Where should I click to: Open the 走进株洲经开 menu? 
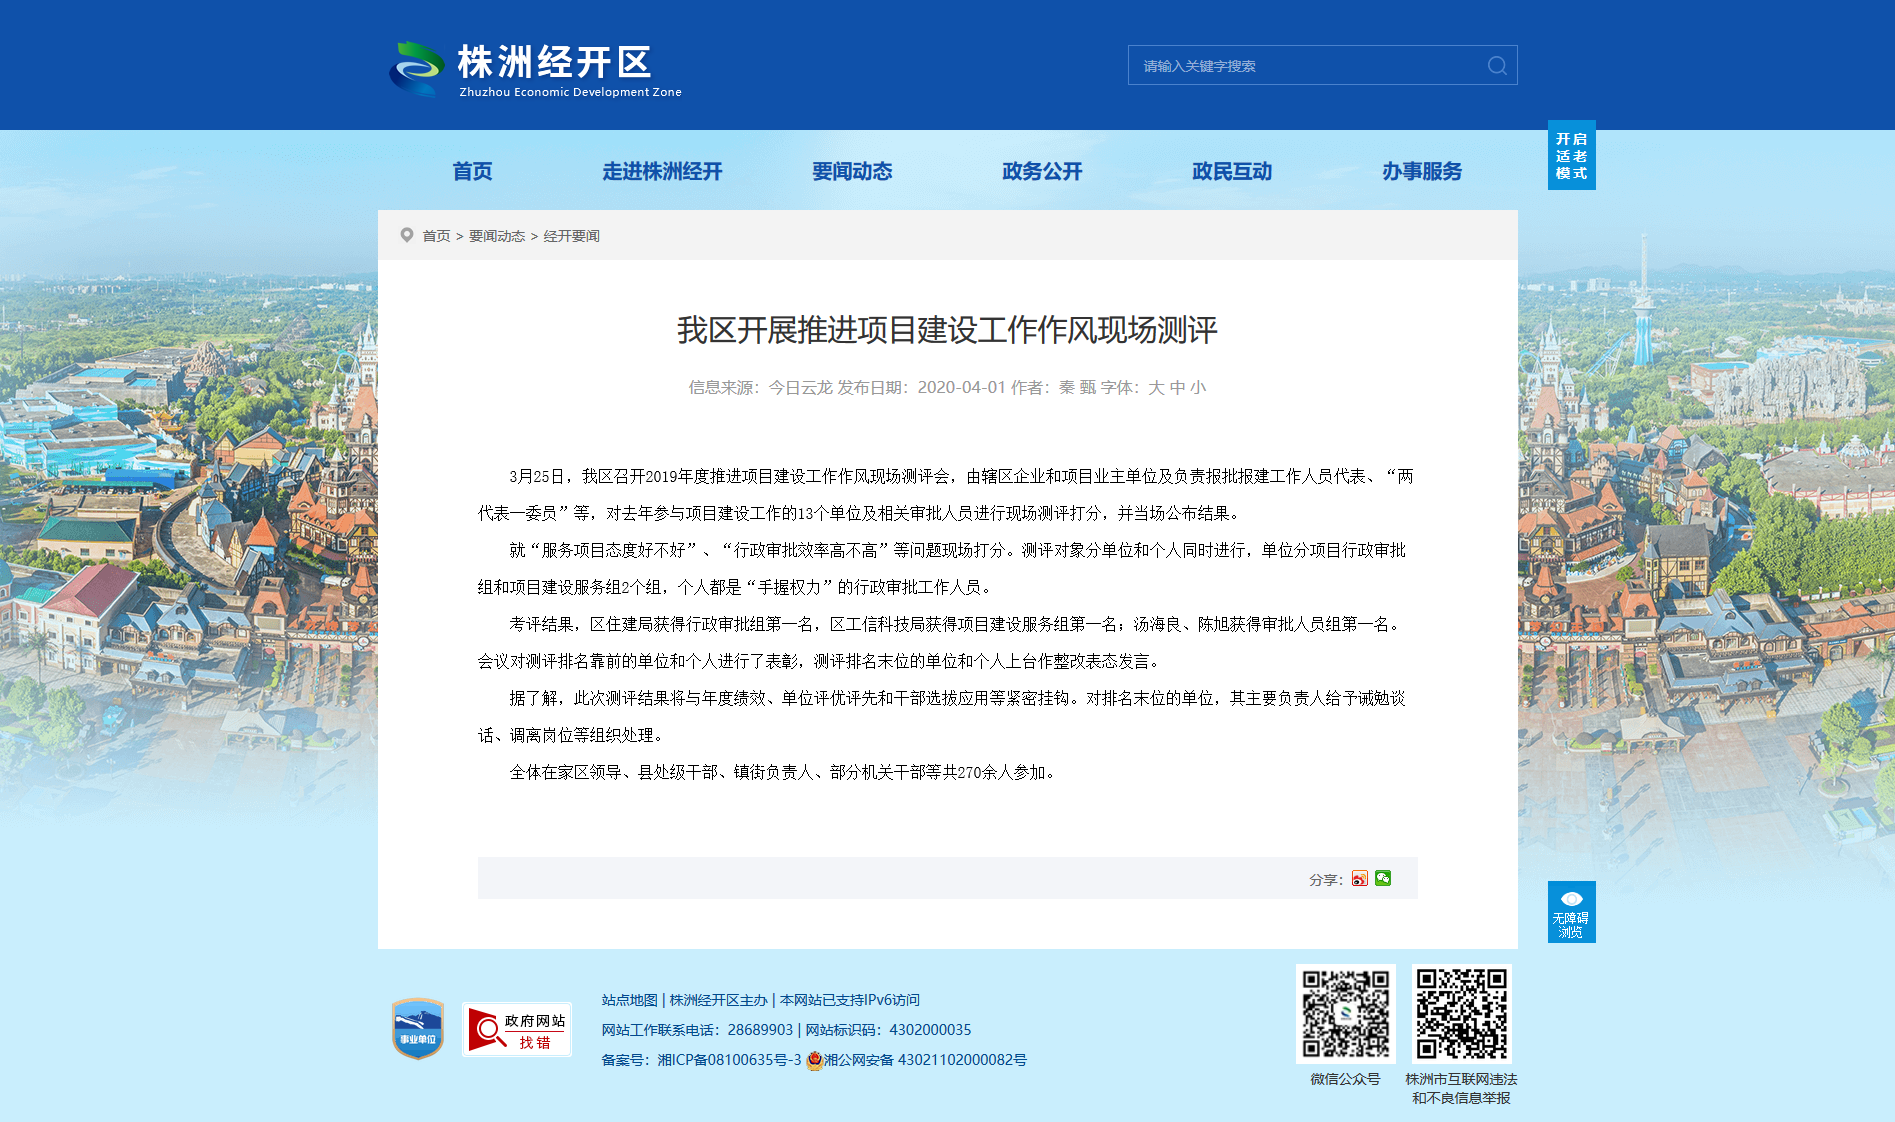pos(662,171)
